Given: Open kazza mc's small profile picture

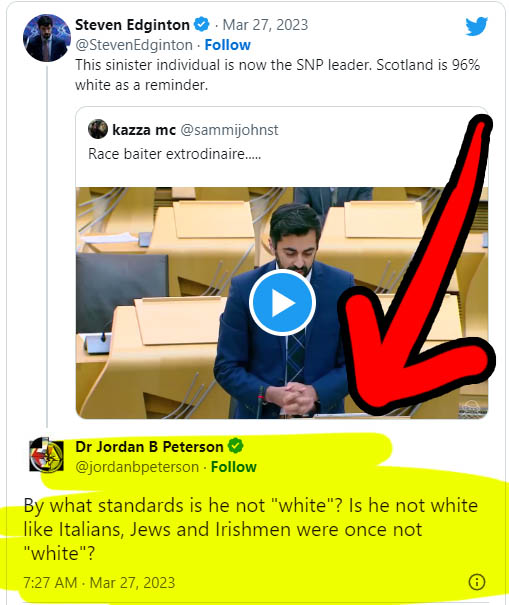Looking at the screenshot, I should pyautogui.click(x=98, y=129).
